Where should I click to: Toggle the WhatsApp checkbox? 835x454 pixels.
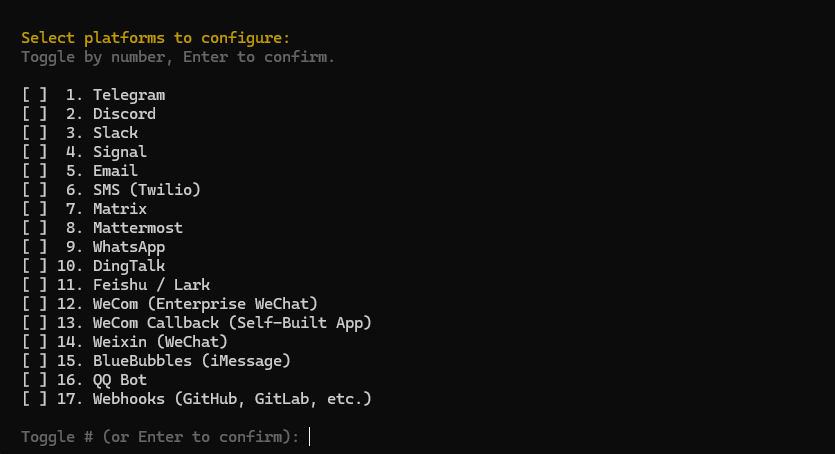[x=34, y=247]
